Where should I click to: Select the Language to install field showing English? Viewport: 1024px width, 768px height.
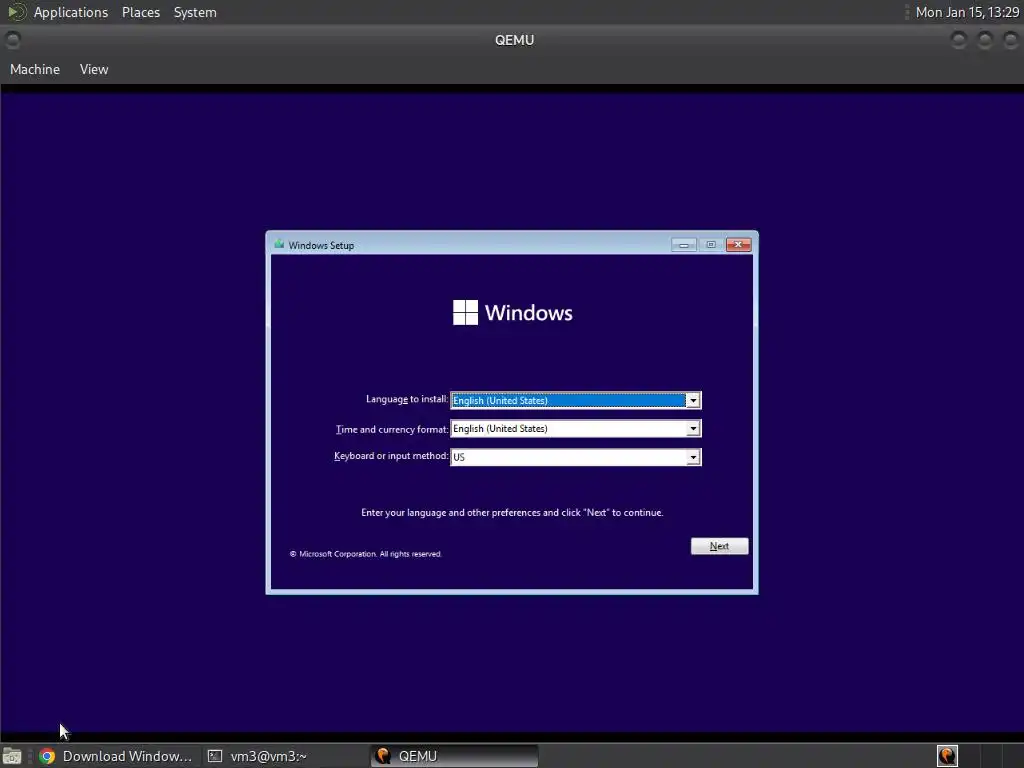[575, 400]
